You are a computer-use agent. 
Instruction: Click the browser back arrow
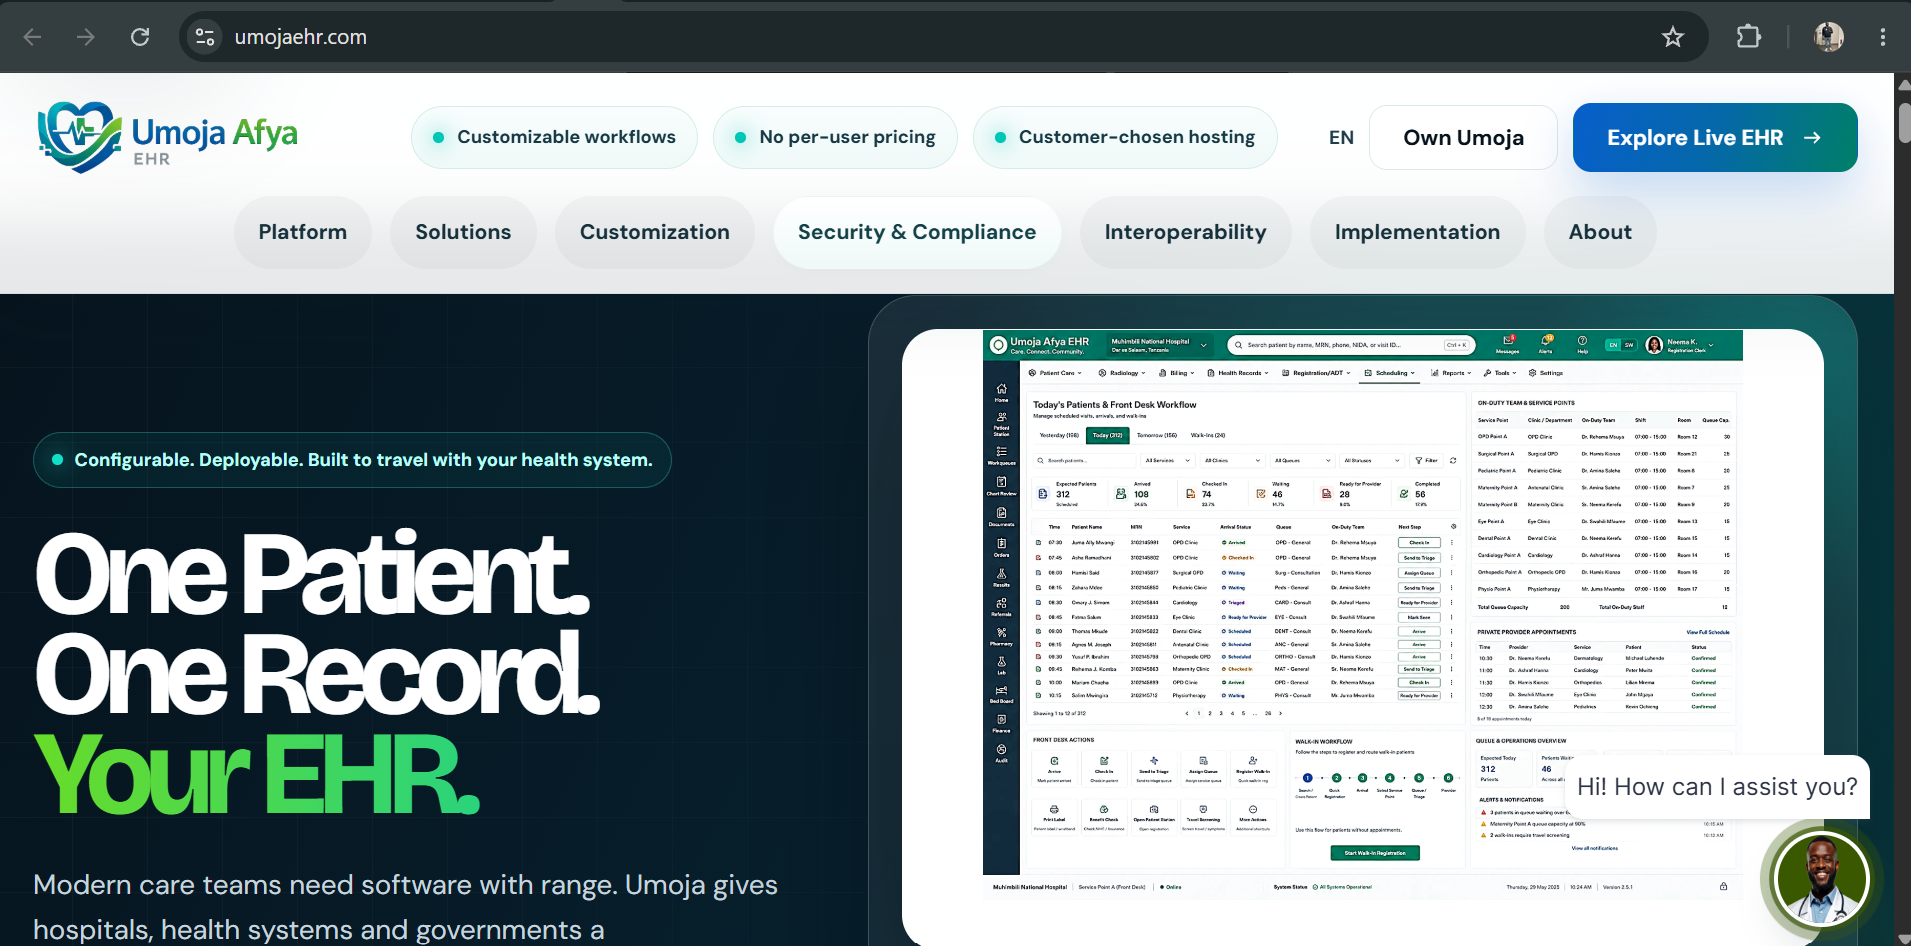(32, 37)
